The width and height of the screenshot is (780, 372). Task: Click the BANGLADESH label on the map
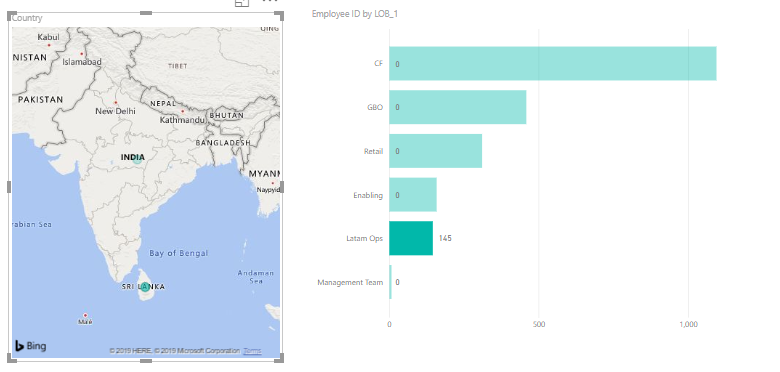pos(223,143)
